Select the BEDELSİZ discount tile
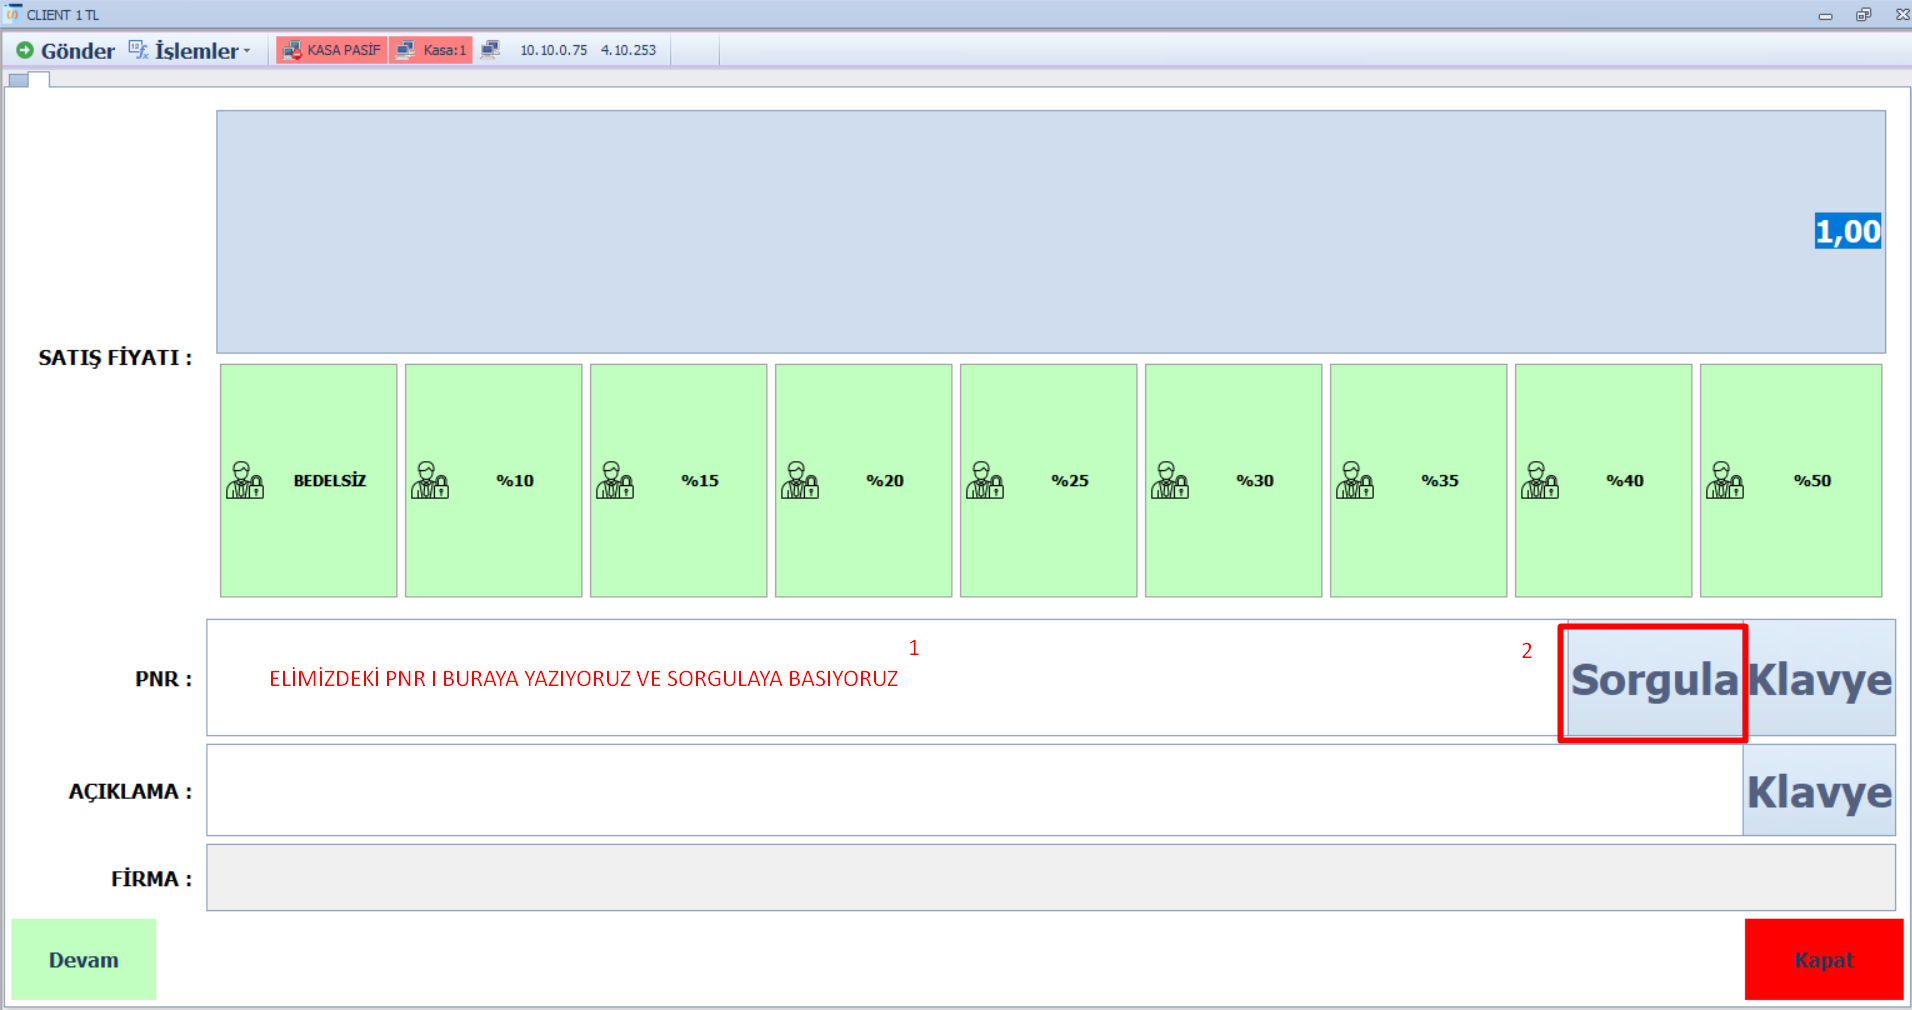1912x1010 pixels. click(308, 481)
